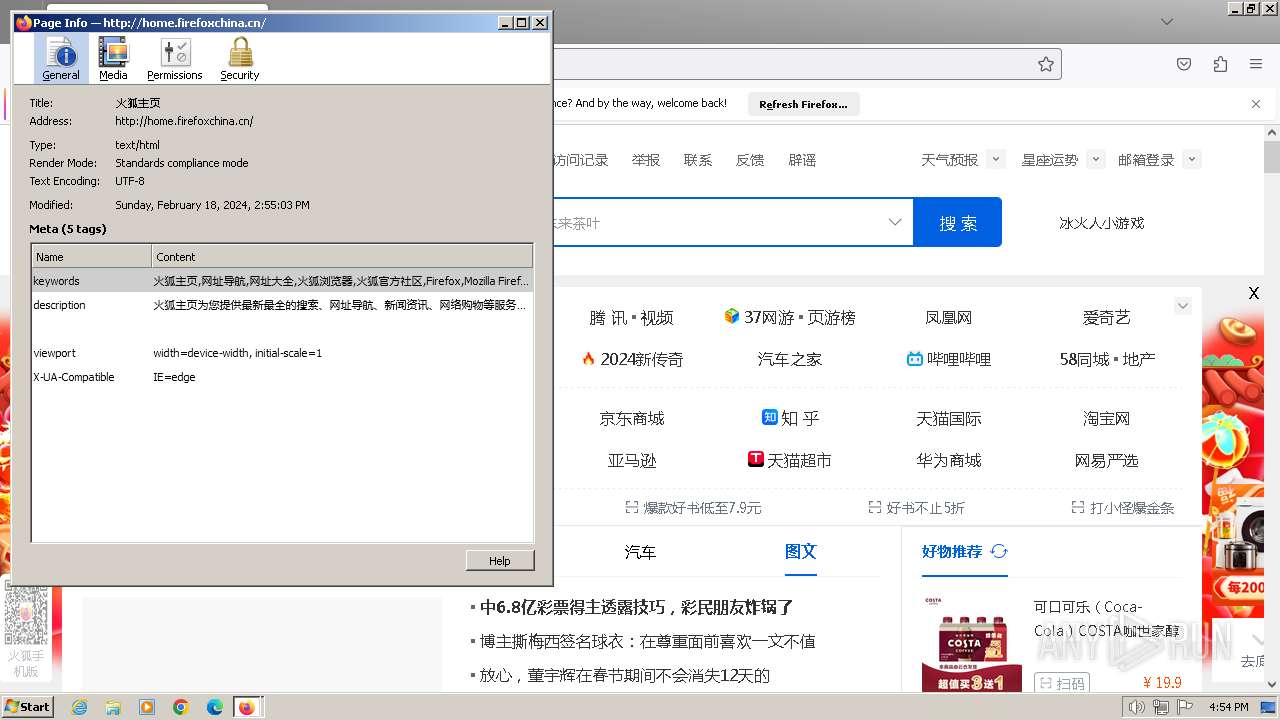1280x720 pixels.
Task: Open the Extensions puzzle icon
Action: pyautogui.click(x=1220, y=64)
